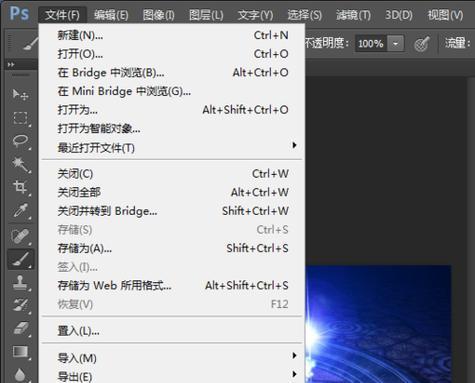The width and height of the screenshot is (475, 383).
Task: Choose Close All (关闭全部) entry
Action: [172, 192]
